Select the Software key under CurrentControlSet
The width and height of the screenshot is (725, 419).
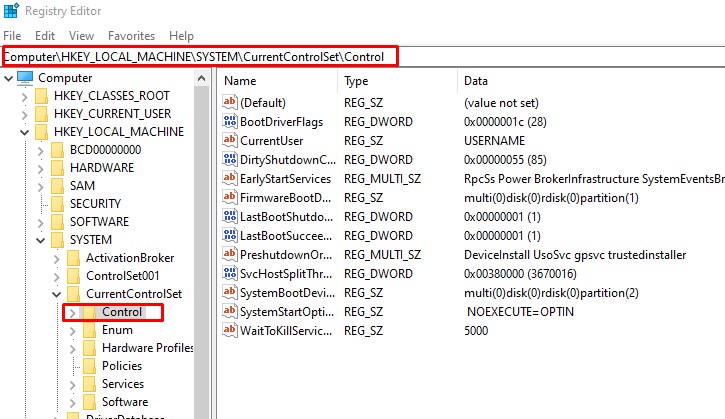[x=125, y=402]
